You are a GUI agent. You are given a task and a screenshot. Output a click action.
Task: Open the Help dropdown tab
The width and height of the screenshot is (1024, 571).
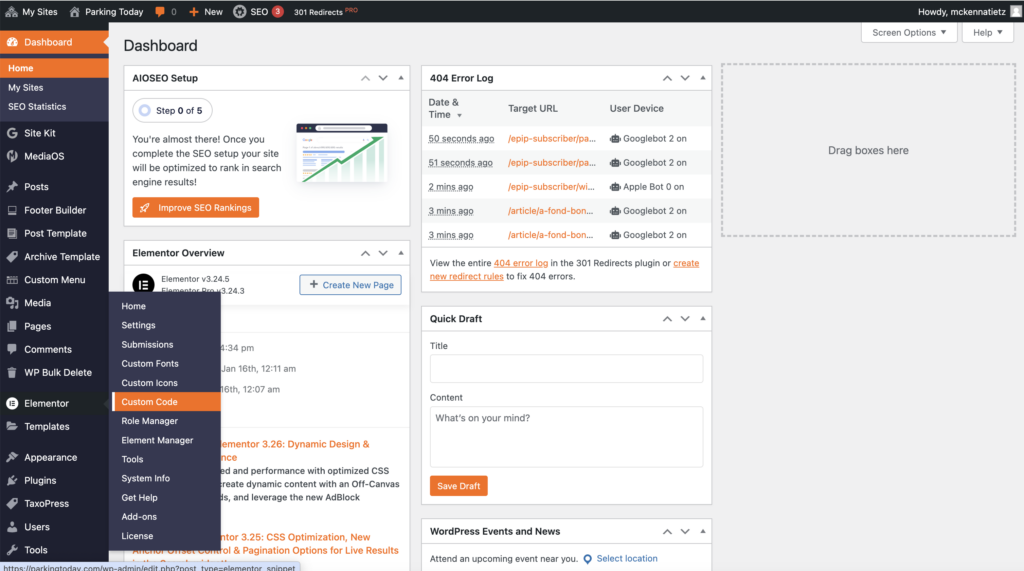tap(987, 33)
